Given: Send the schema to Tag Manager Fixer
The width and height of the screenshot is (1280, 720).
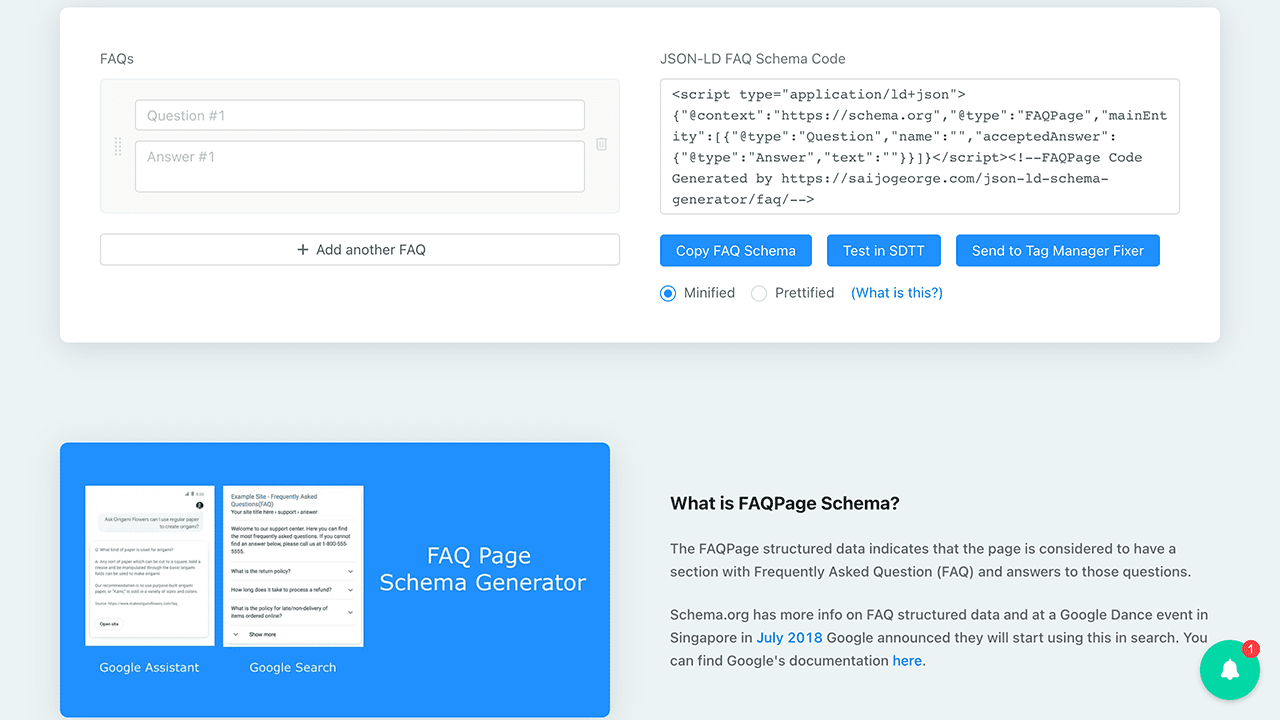Looking at the screenshot, I should pos(1057,250).
